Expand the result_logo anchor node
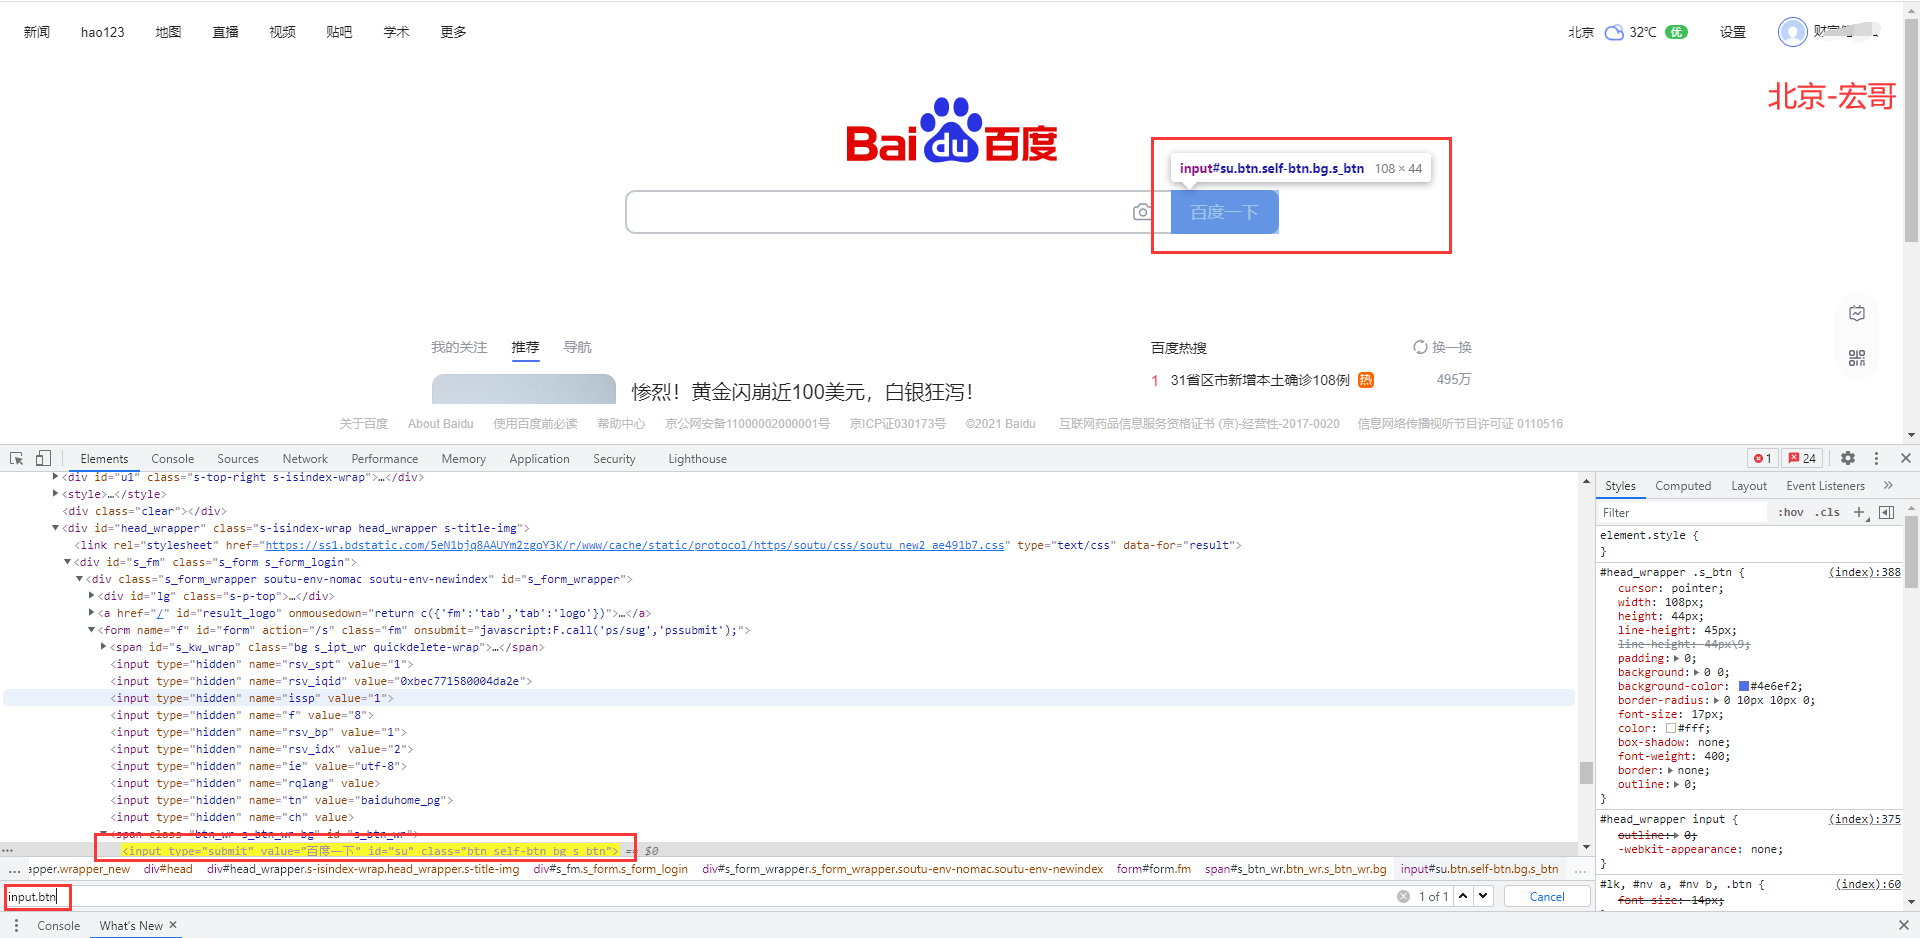The width and height of the screenshot is (1920, 938). pos(91,613)
